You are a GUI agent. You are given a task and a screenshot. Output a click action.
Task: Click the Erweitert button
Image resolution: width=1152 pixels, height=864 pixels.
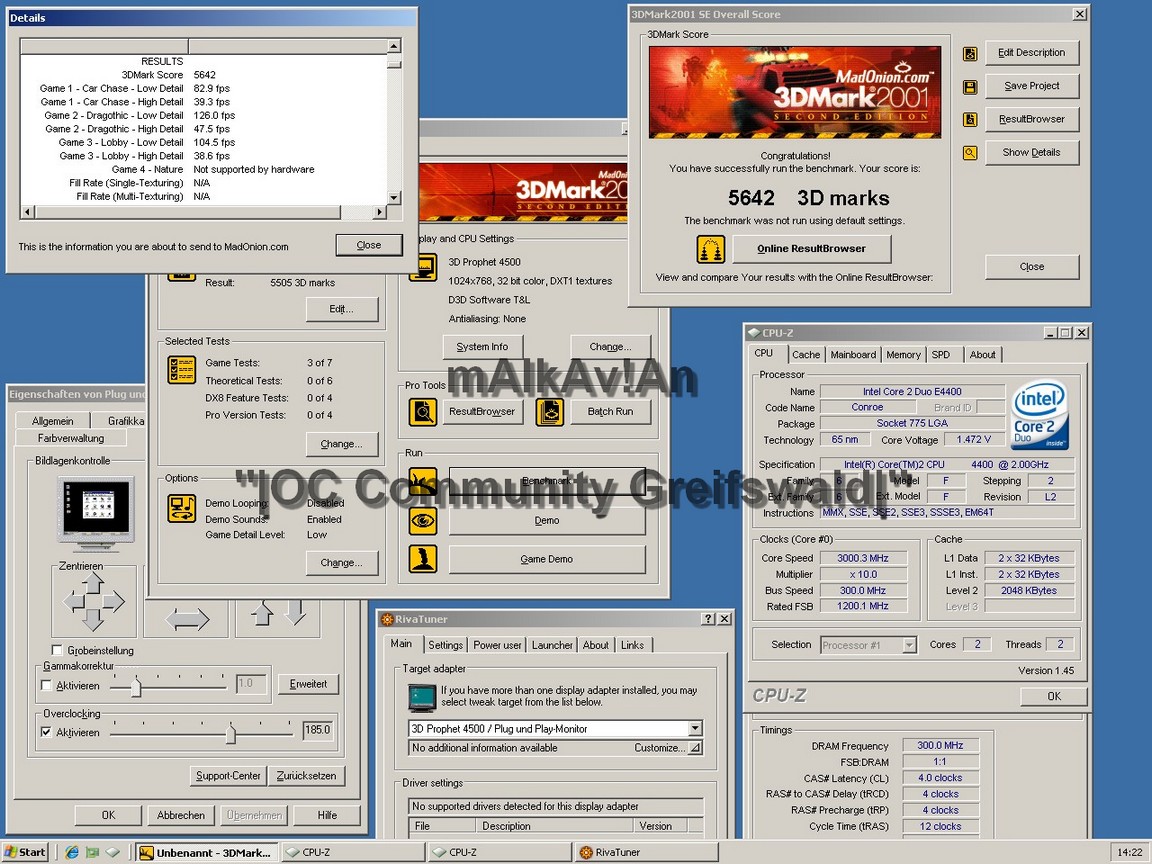[309, 685]
